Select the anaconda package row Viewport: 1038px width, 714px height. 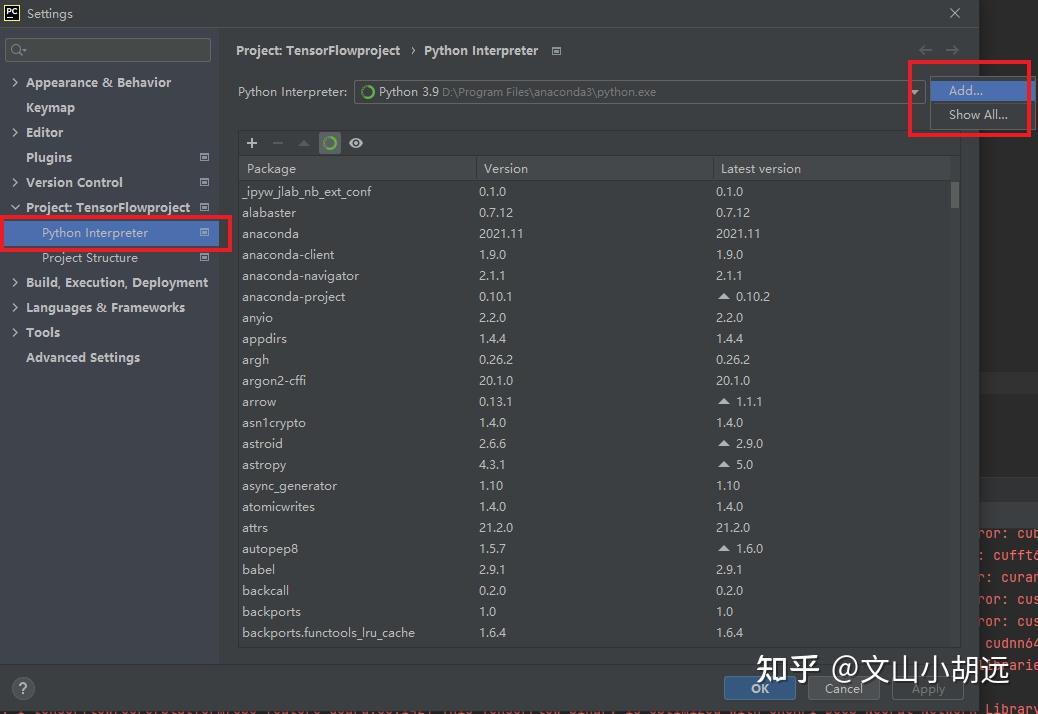coord(594,234)
